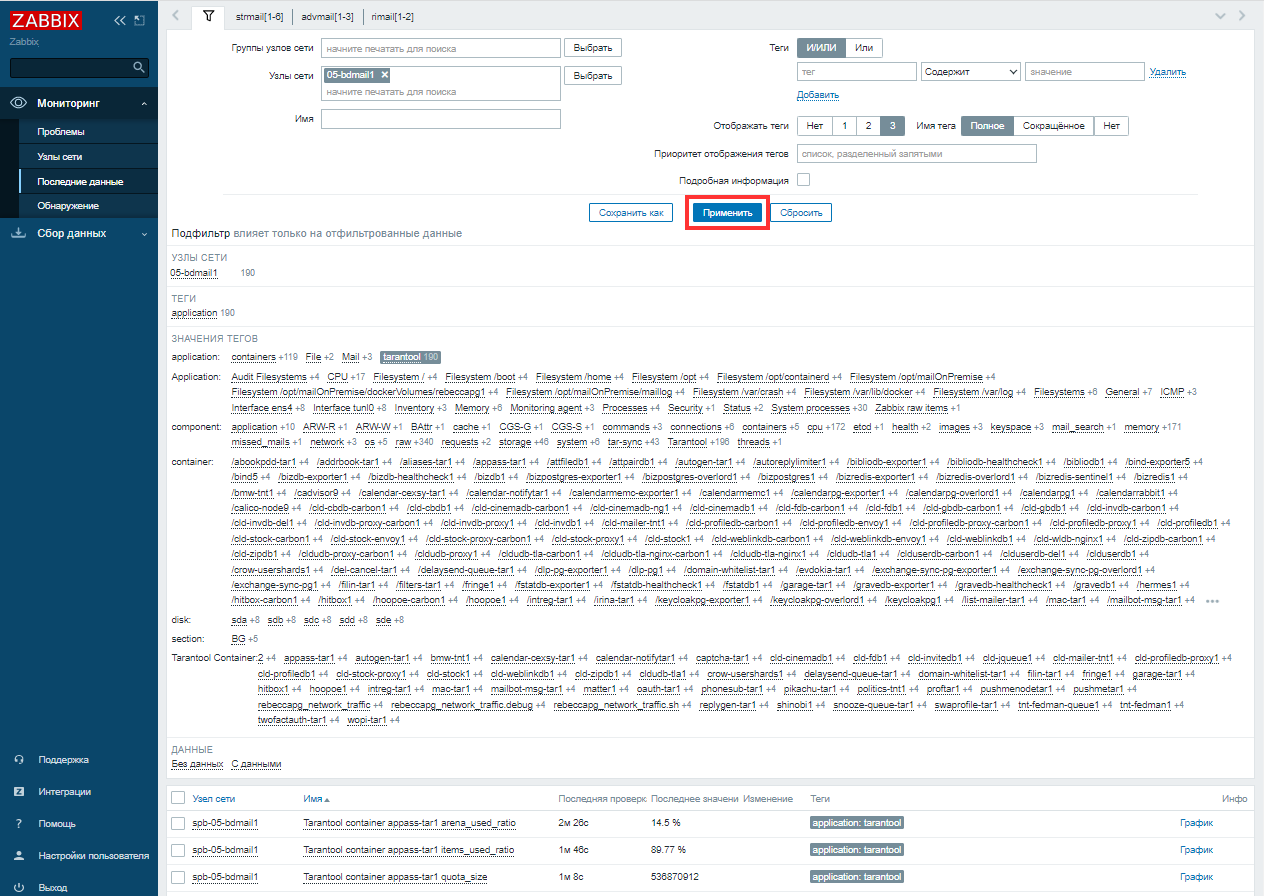Open the tag operator dropdown "Содержит"
The image size is (1264, 896).
pyautogui.click(x=970, y=72)
